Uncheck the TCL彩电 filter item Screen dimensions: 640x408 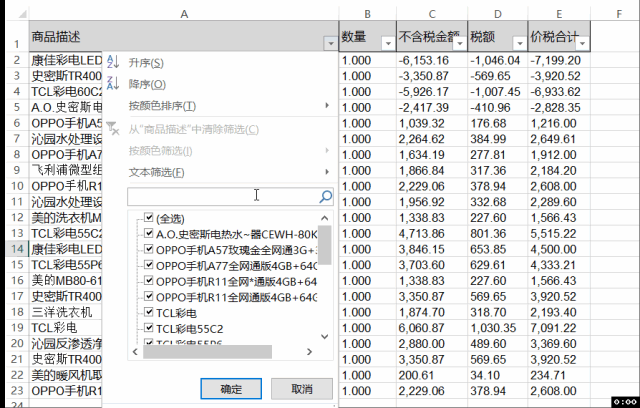click(x=149, y=312)
